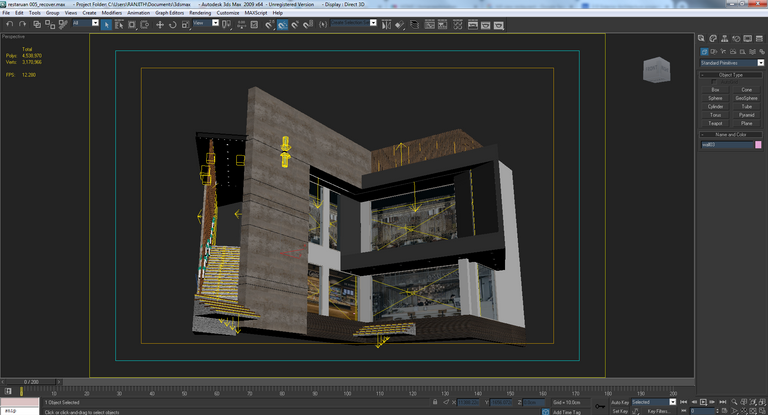Open the Modify command panel tab
Screen dimensions: 768x415
tap(713, 38)
